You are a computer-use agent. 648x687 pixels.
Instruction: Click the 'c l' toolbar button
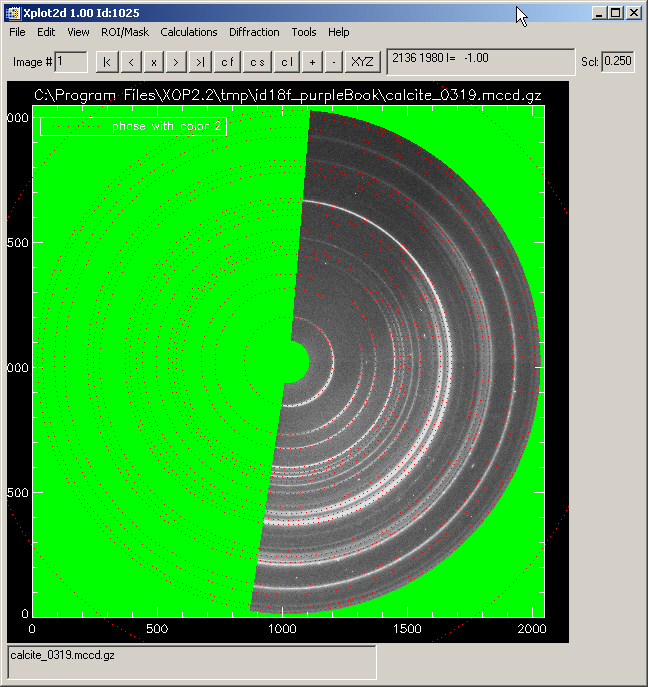click(287, 62)
